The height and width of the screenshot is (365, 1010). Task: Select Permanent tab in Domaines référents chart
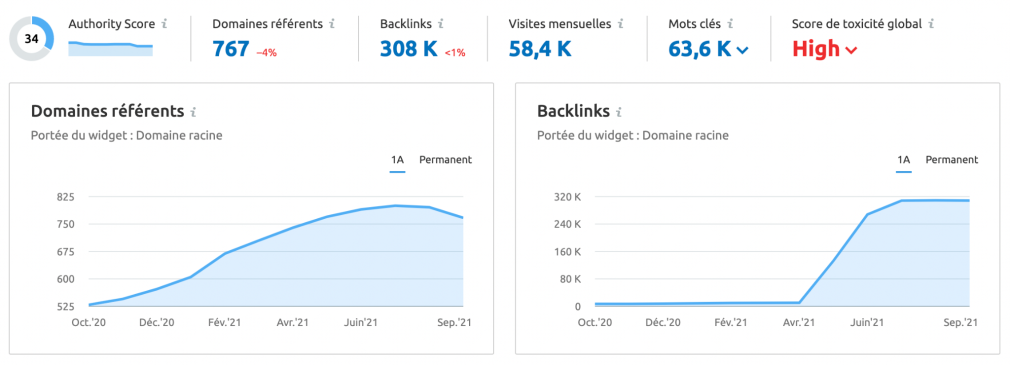point(446,160)
